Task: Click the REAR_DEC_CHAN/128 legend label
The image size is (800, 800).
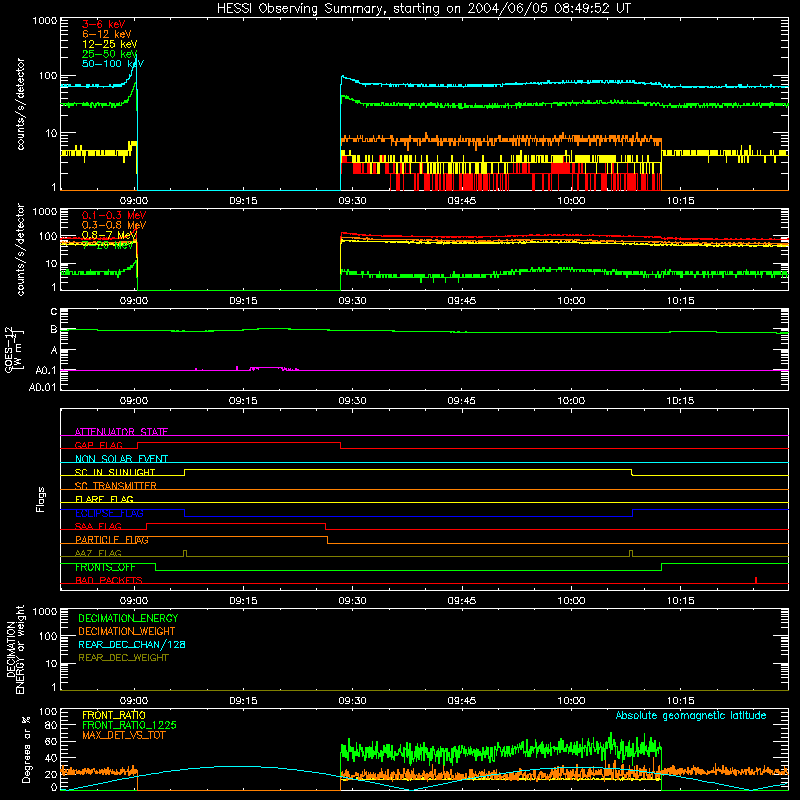Action: click(132, 644)
